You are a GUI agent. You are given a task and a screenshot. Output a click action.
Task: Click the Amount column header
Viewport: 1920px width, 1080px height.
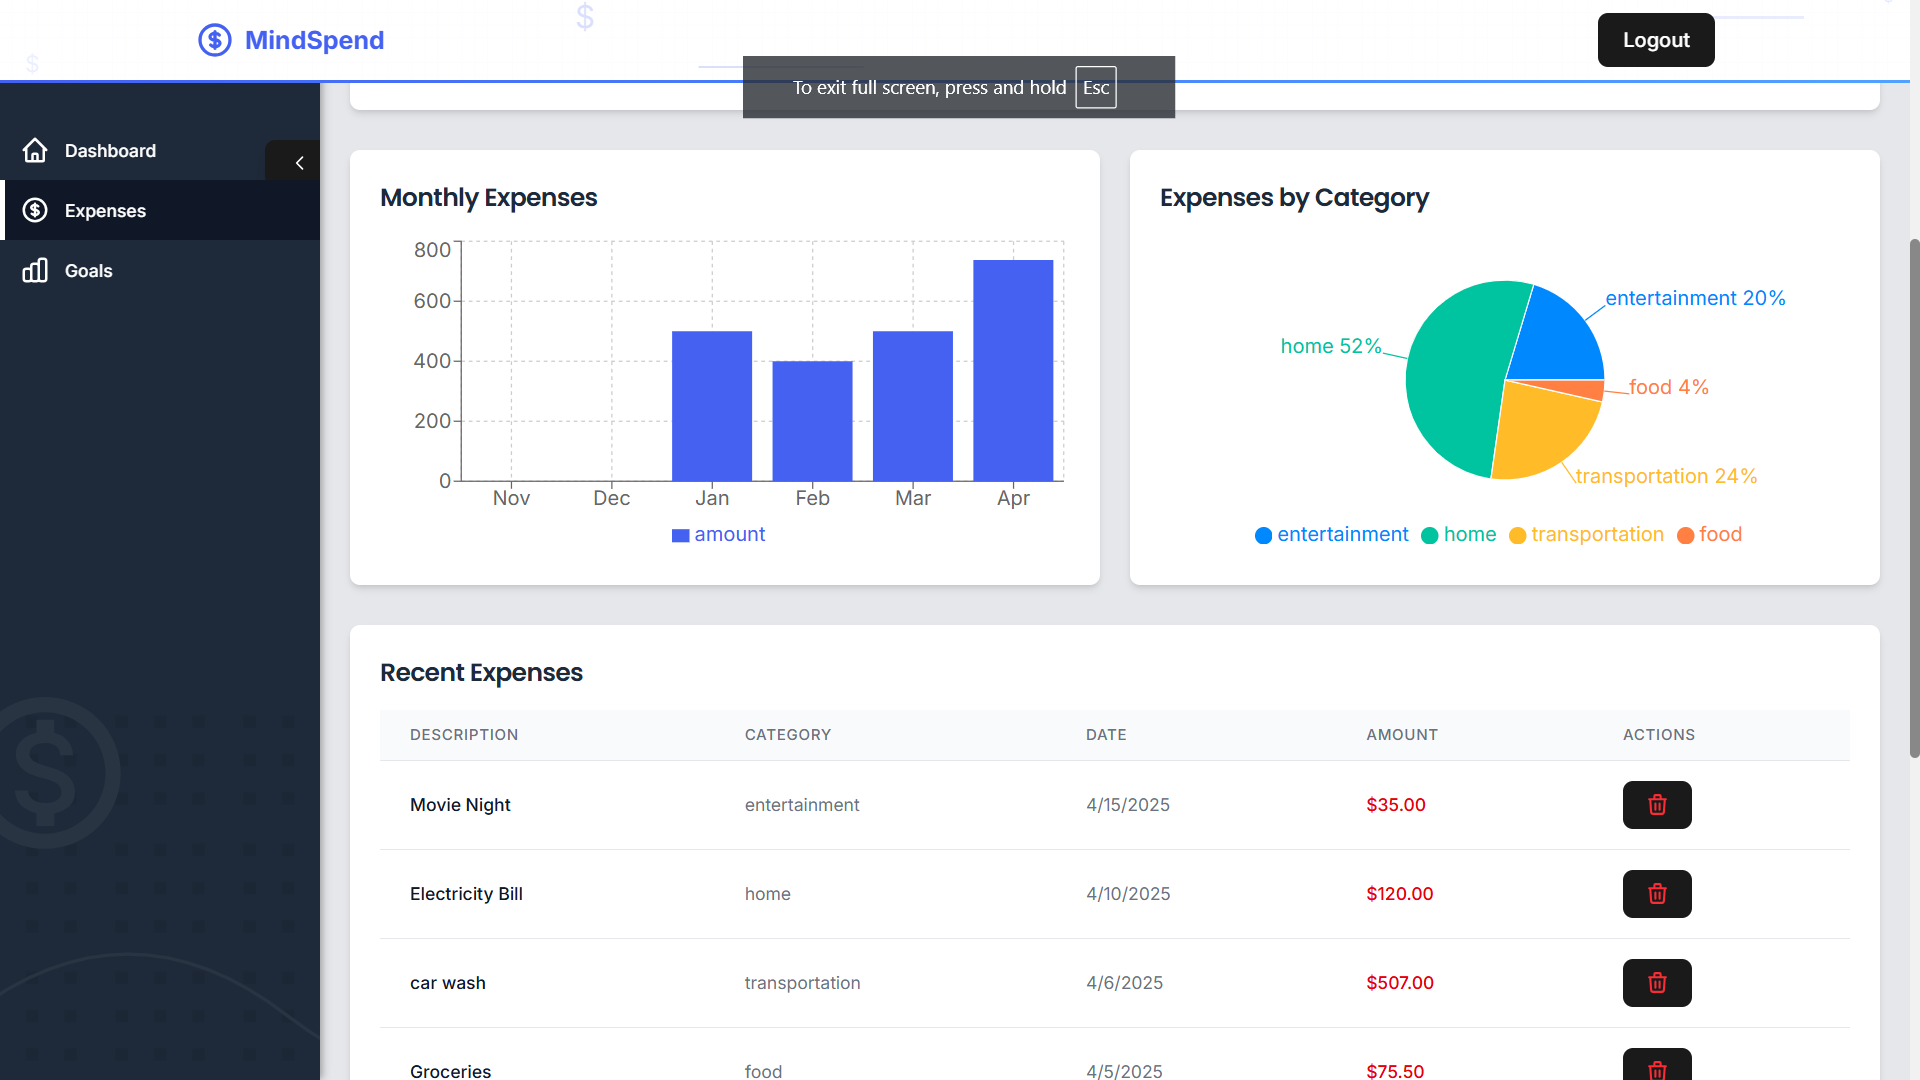click(1401, 735)
